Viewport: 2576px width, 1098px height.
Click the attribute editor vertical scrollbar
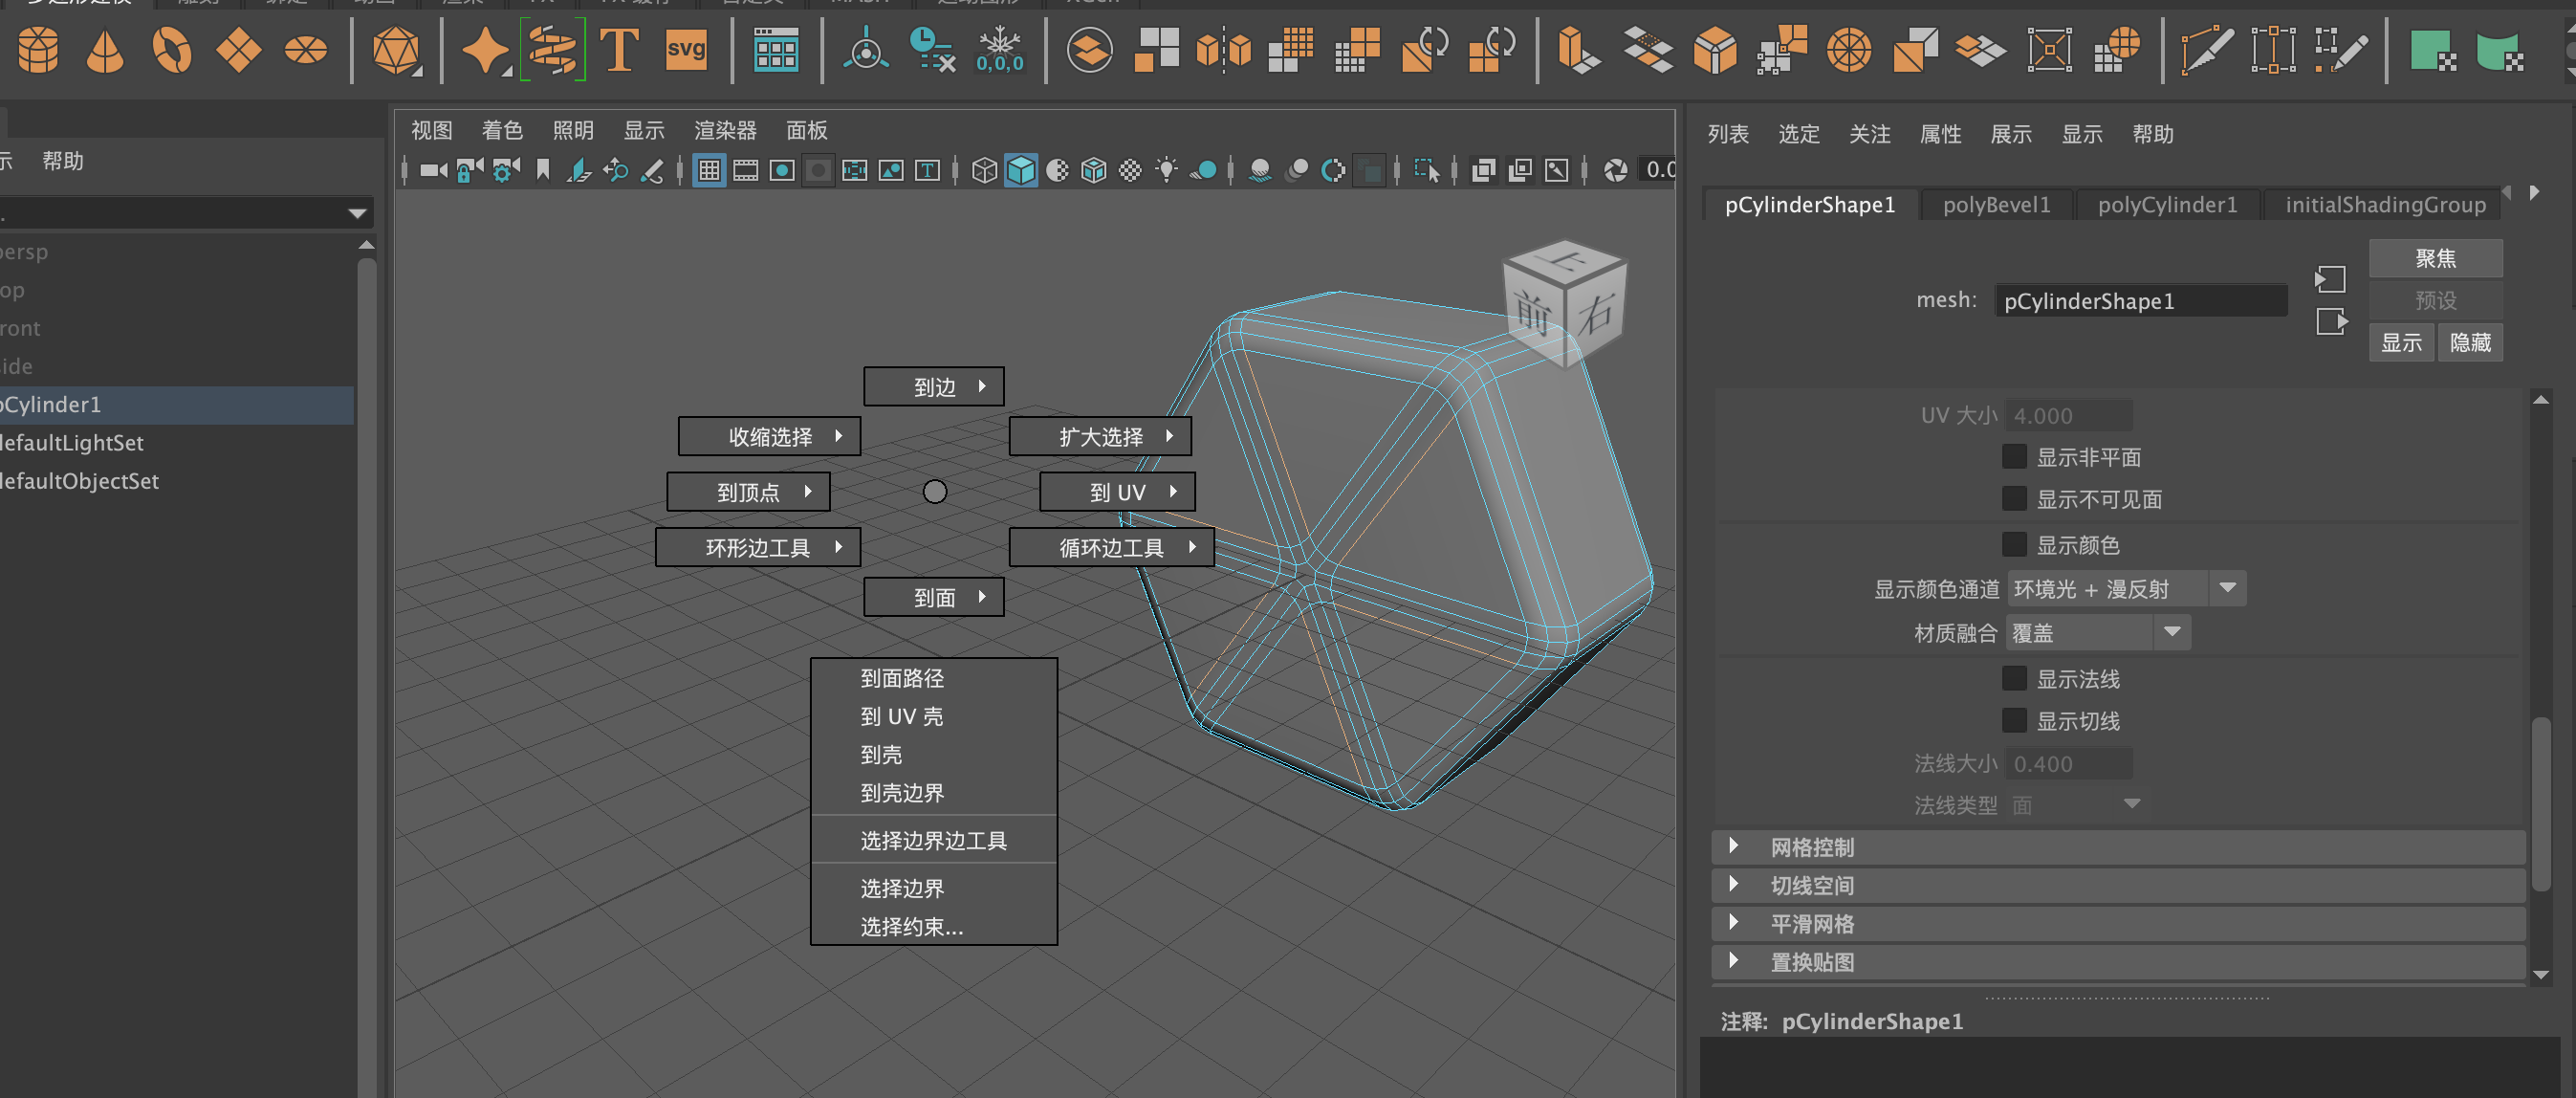[2541, 805]
